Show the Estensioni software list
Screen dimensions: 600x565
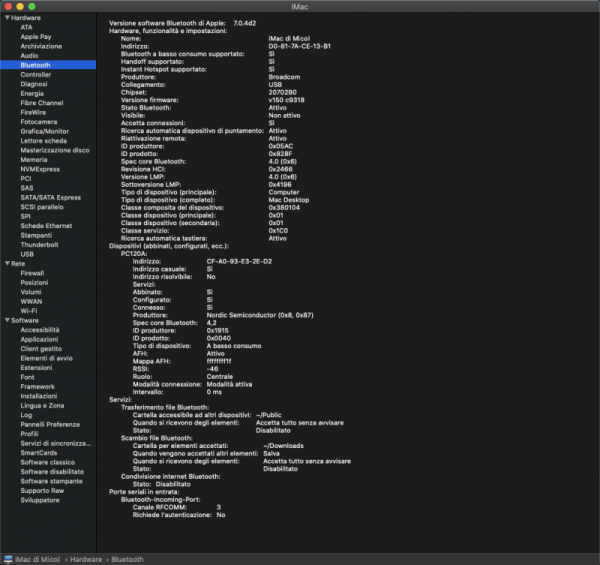click(36, 367)
